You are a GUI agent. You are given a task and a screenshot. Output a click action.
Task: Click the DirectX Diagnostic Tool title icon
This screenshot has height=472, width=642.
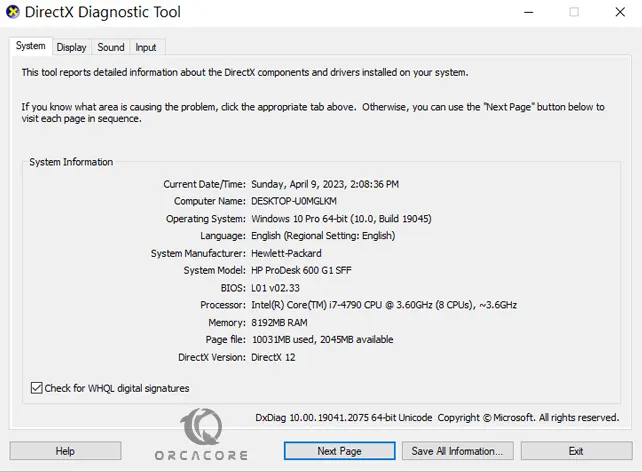(x=13, y=12)
